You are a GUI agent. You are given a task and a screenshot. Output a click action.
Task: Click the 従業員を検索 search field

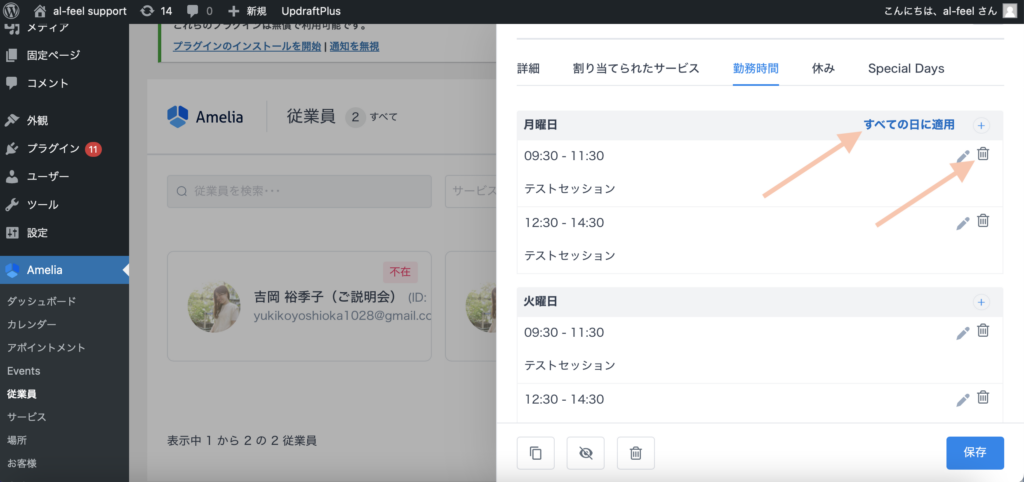point(300,191)
